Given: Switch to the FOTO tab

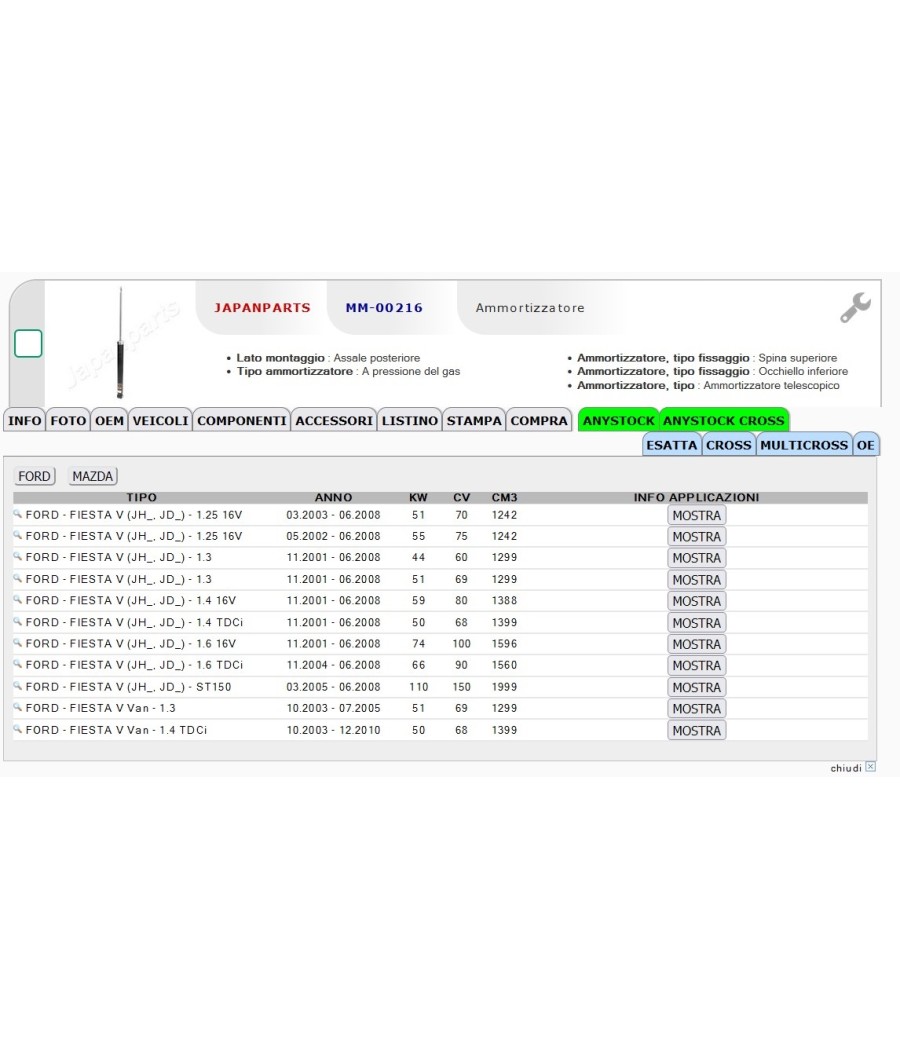Looking at the screenshot, I should [x=68, y=421].
